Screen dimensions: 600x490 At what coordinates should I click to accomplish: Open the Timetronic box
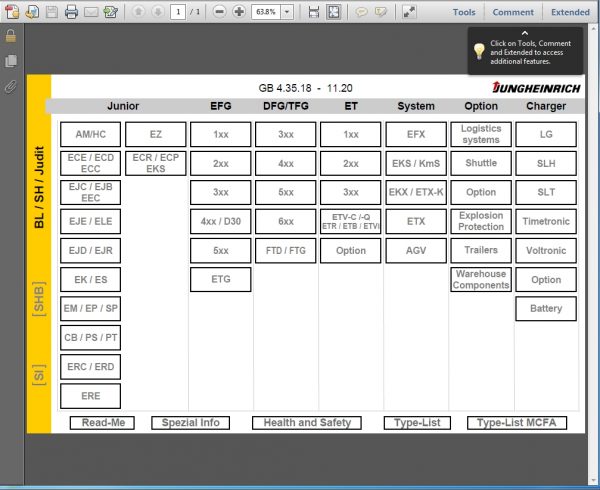pos(546,221)
